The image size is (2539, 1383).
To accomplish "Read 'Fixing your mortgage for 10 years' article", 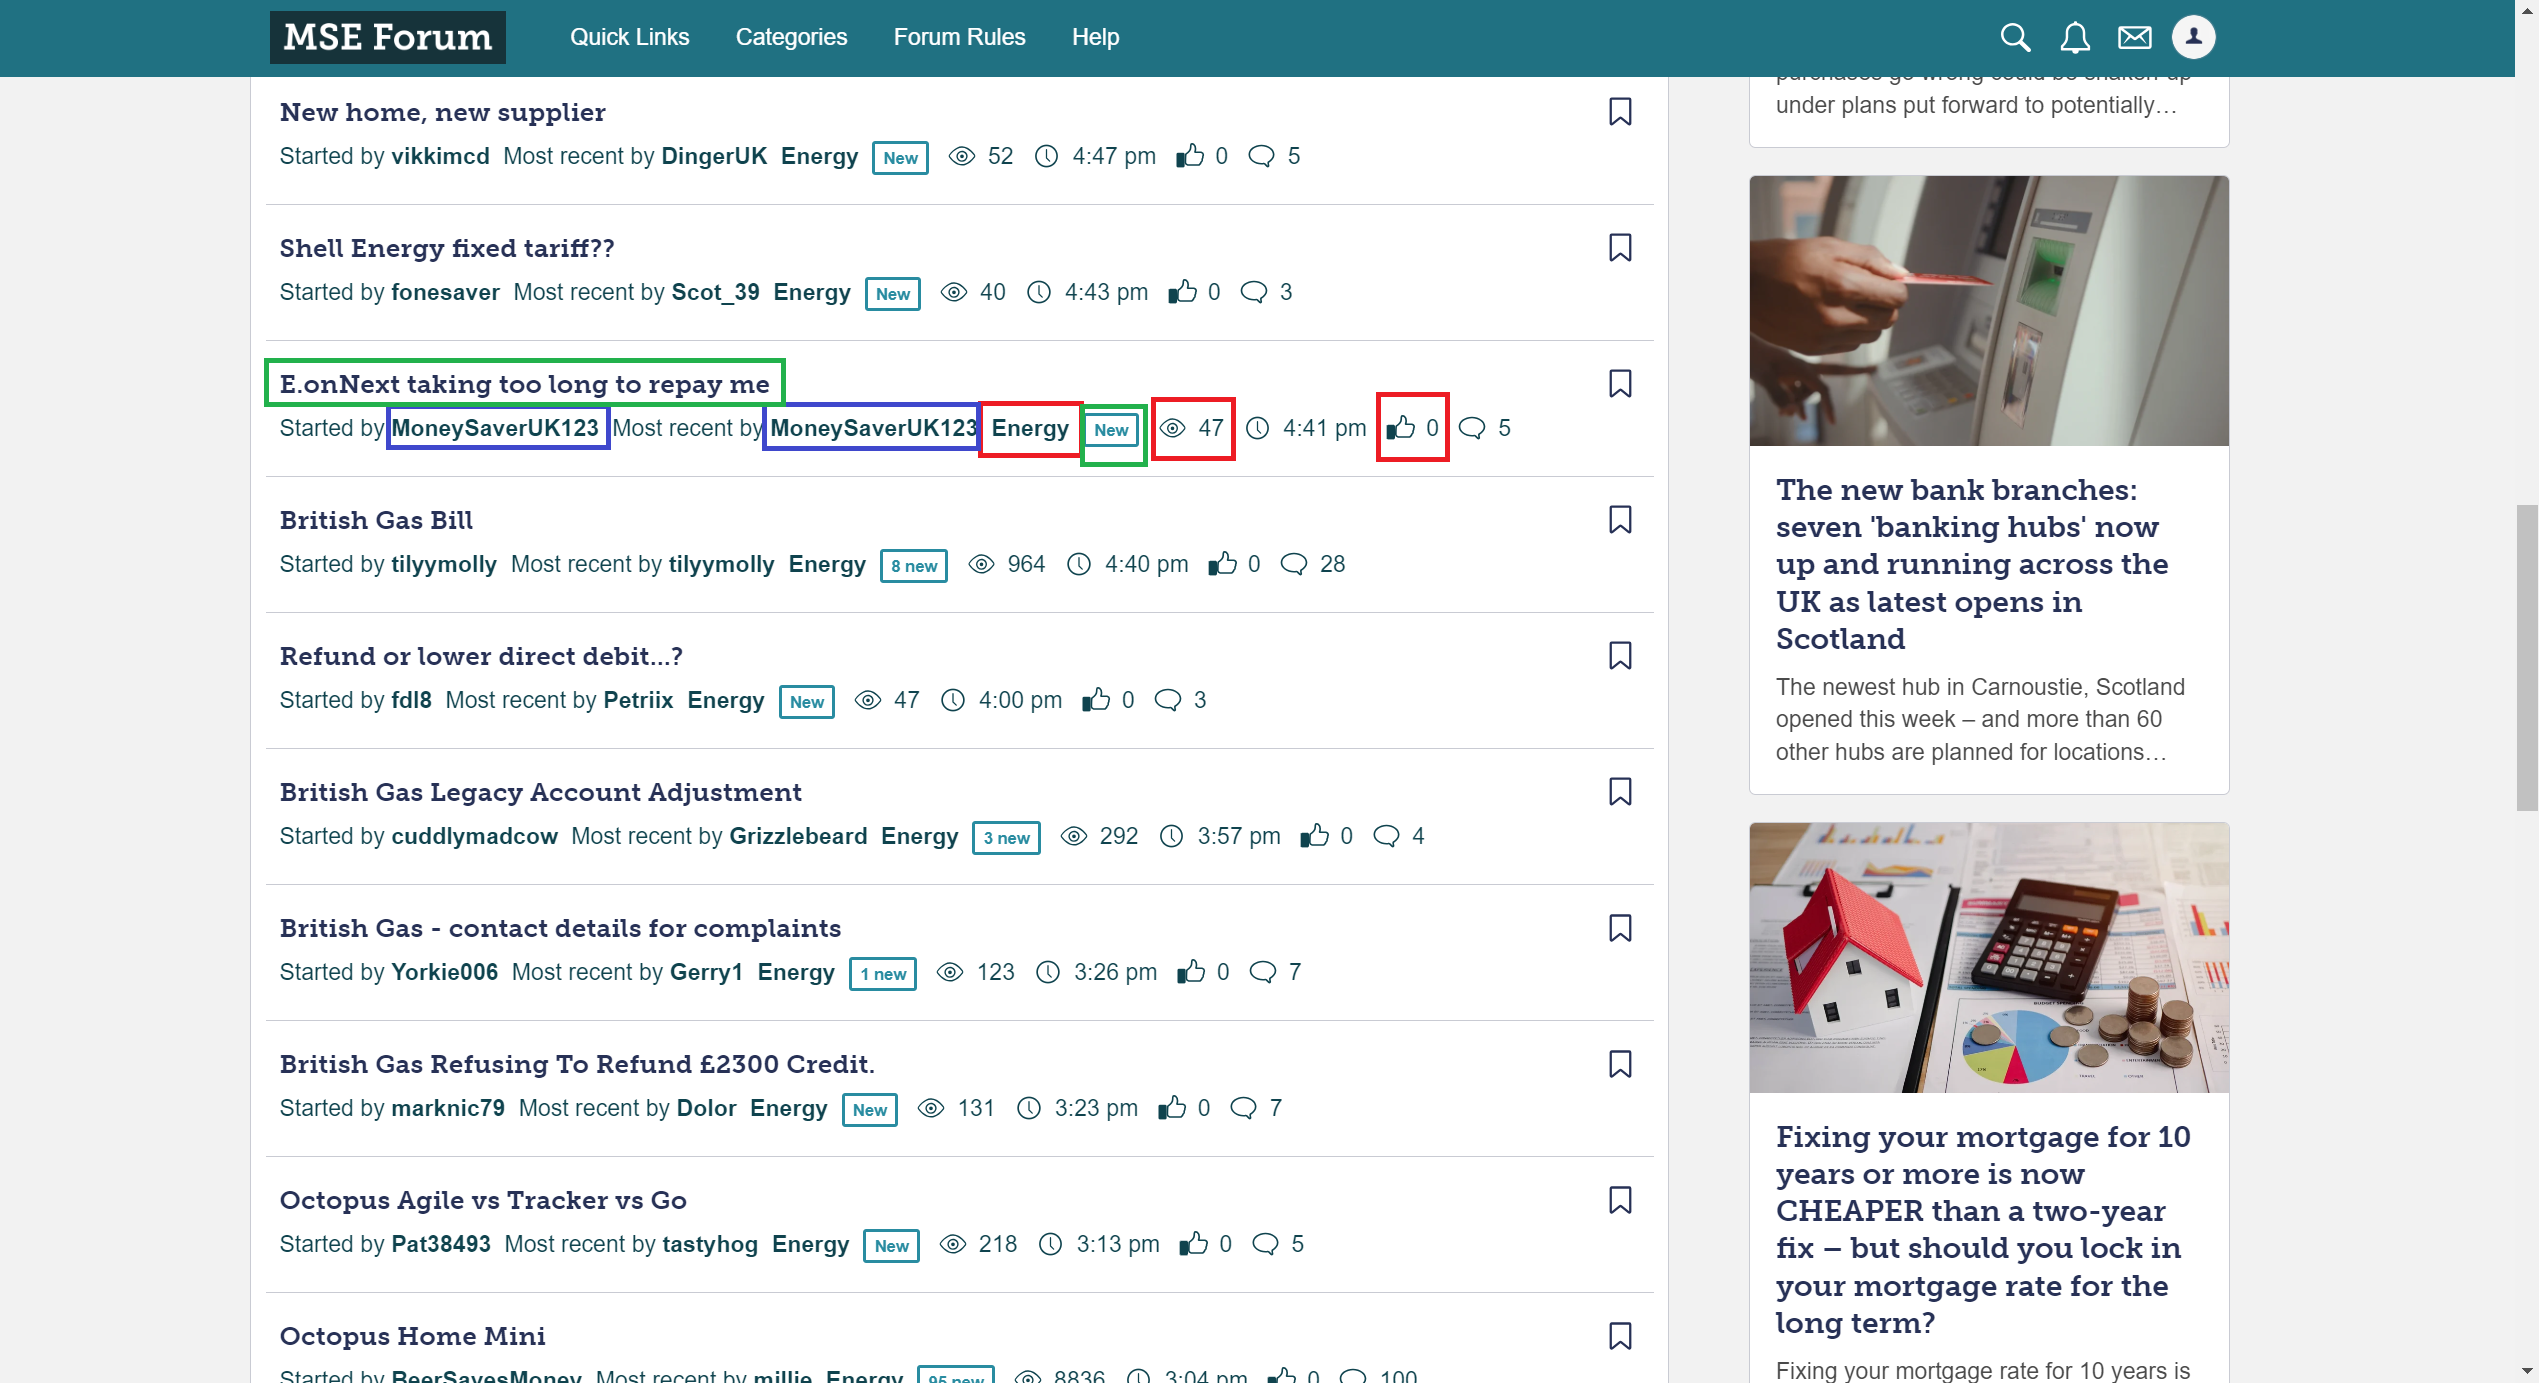I will (x=1983, y=1229).
